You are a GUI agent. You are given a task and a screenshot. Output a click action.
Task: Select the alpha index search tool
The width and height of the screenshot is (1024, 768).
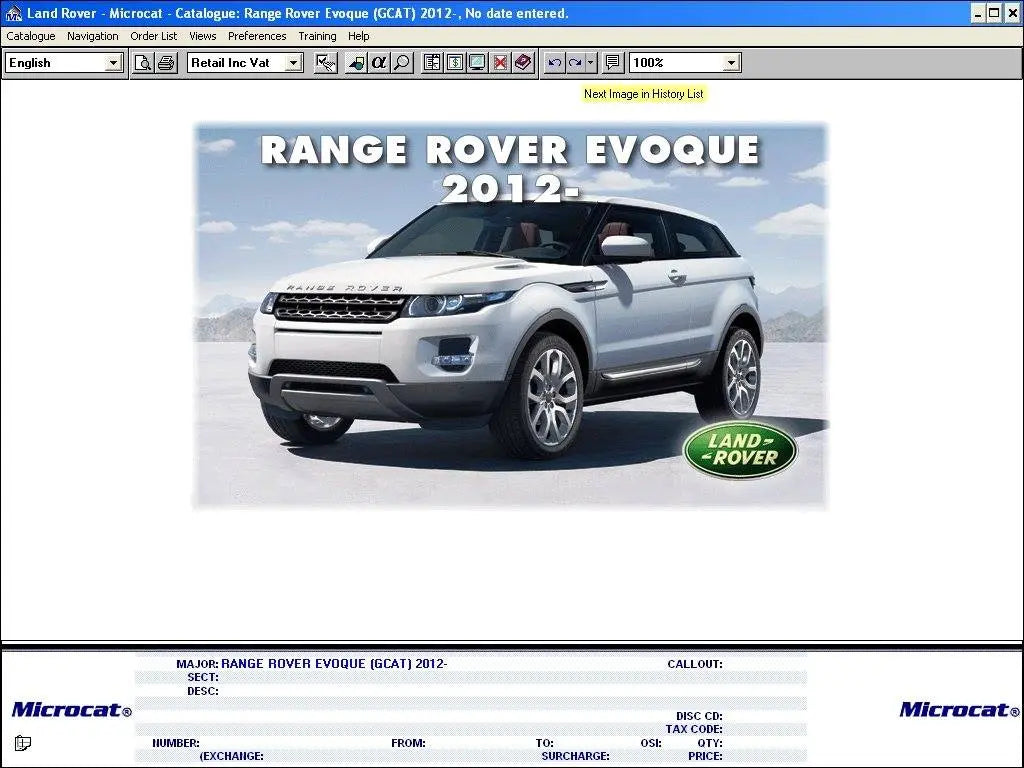tap(379, 62)
